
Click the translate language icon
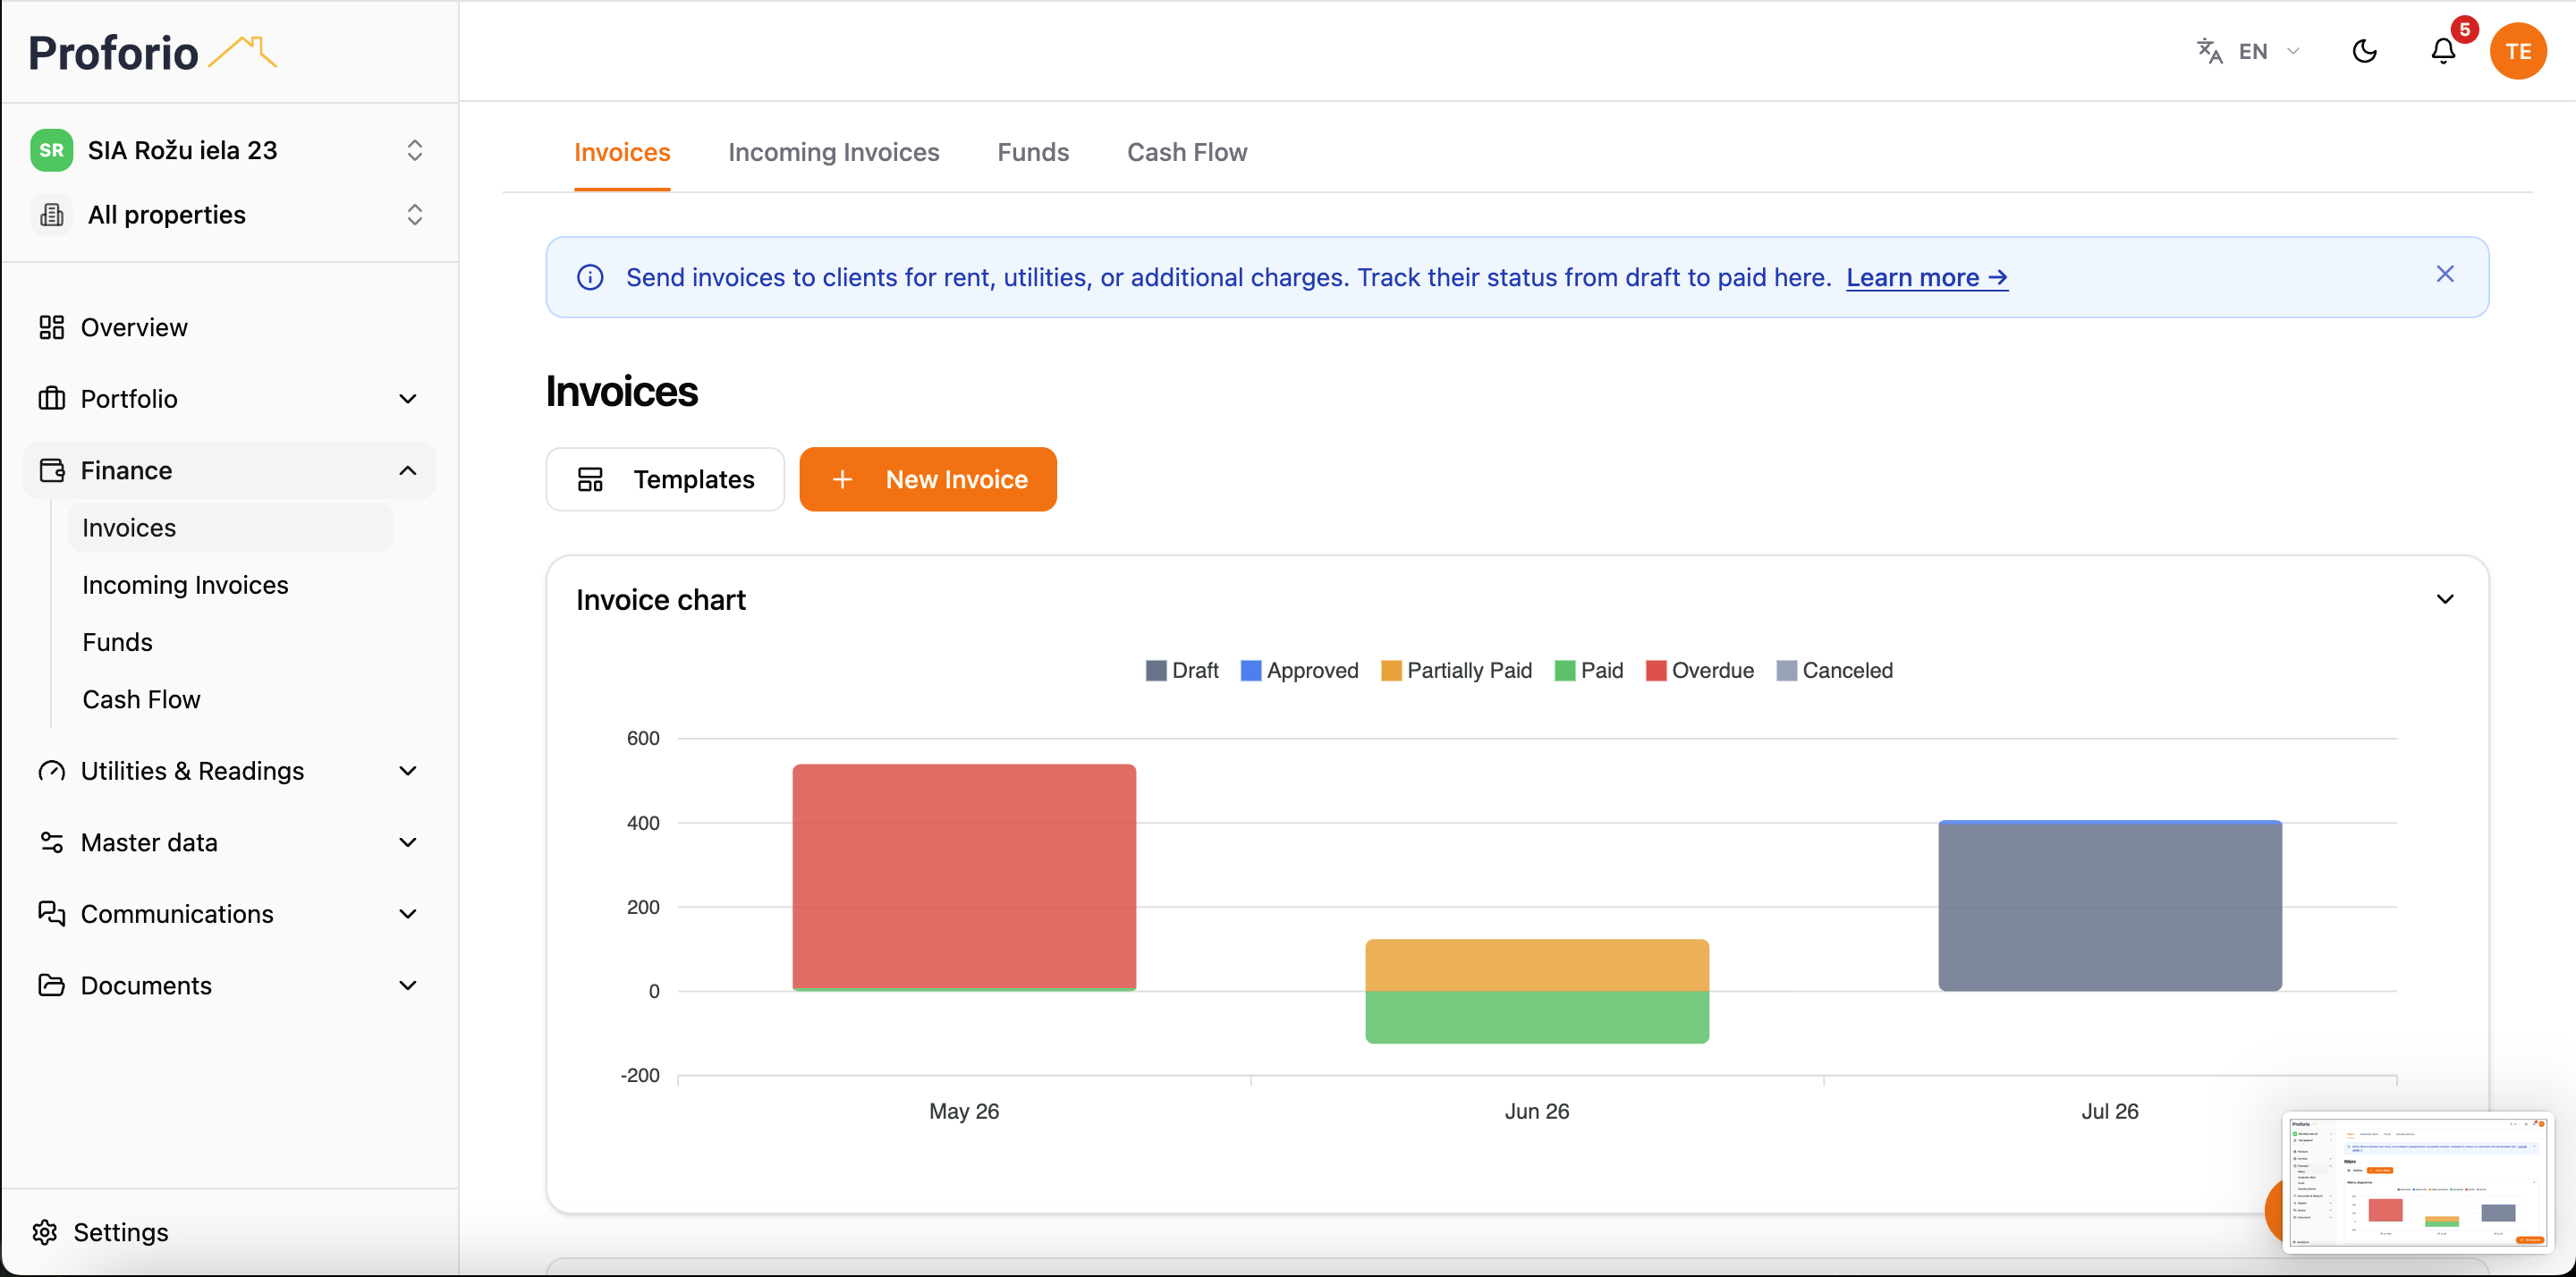pyautogui.click(x=2209, y=51)
